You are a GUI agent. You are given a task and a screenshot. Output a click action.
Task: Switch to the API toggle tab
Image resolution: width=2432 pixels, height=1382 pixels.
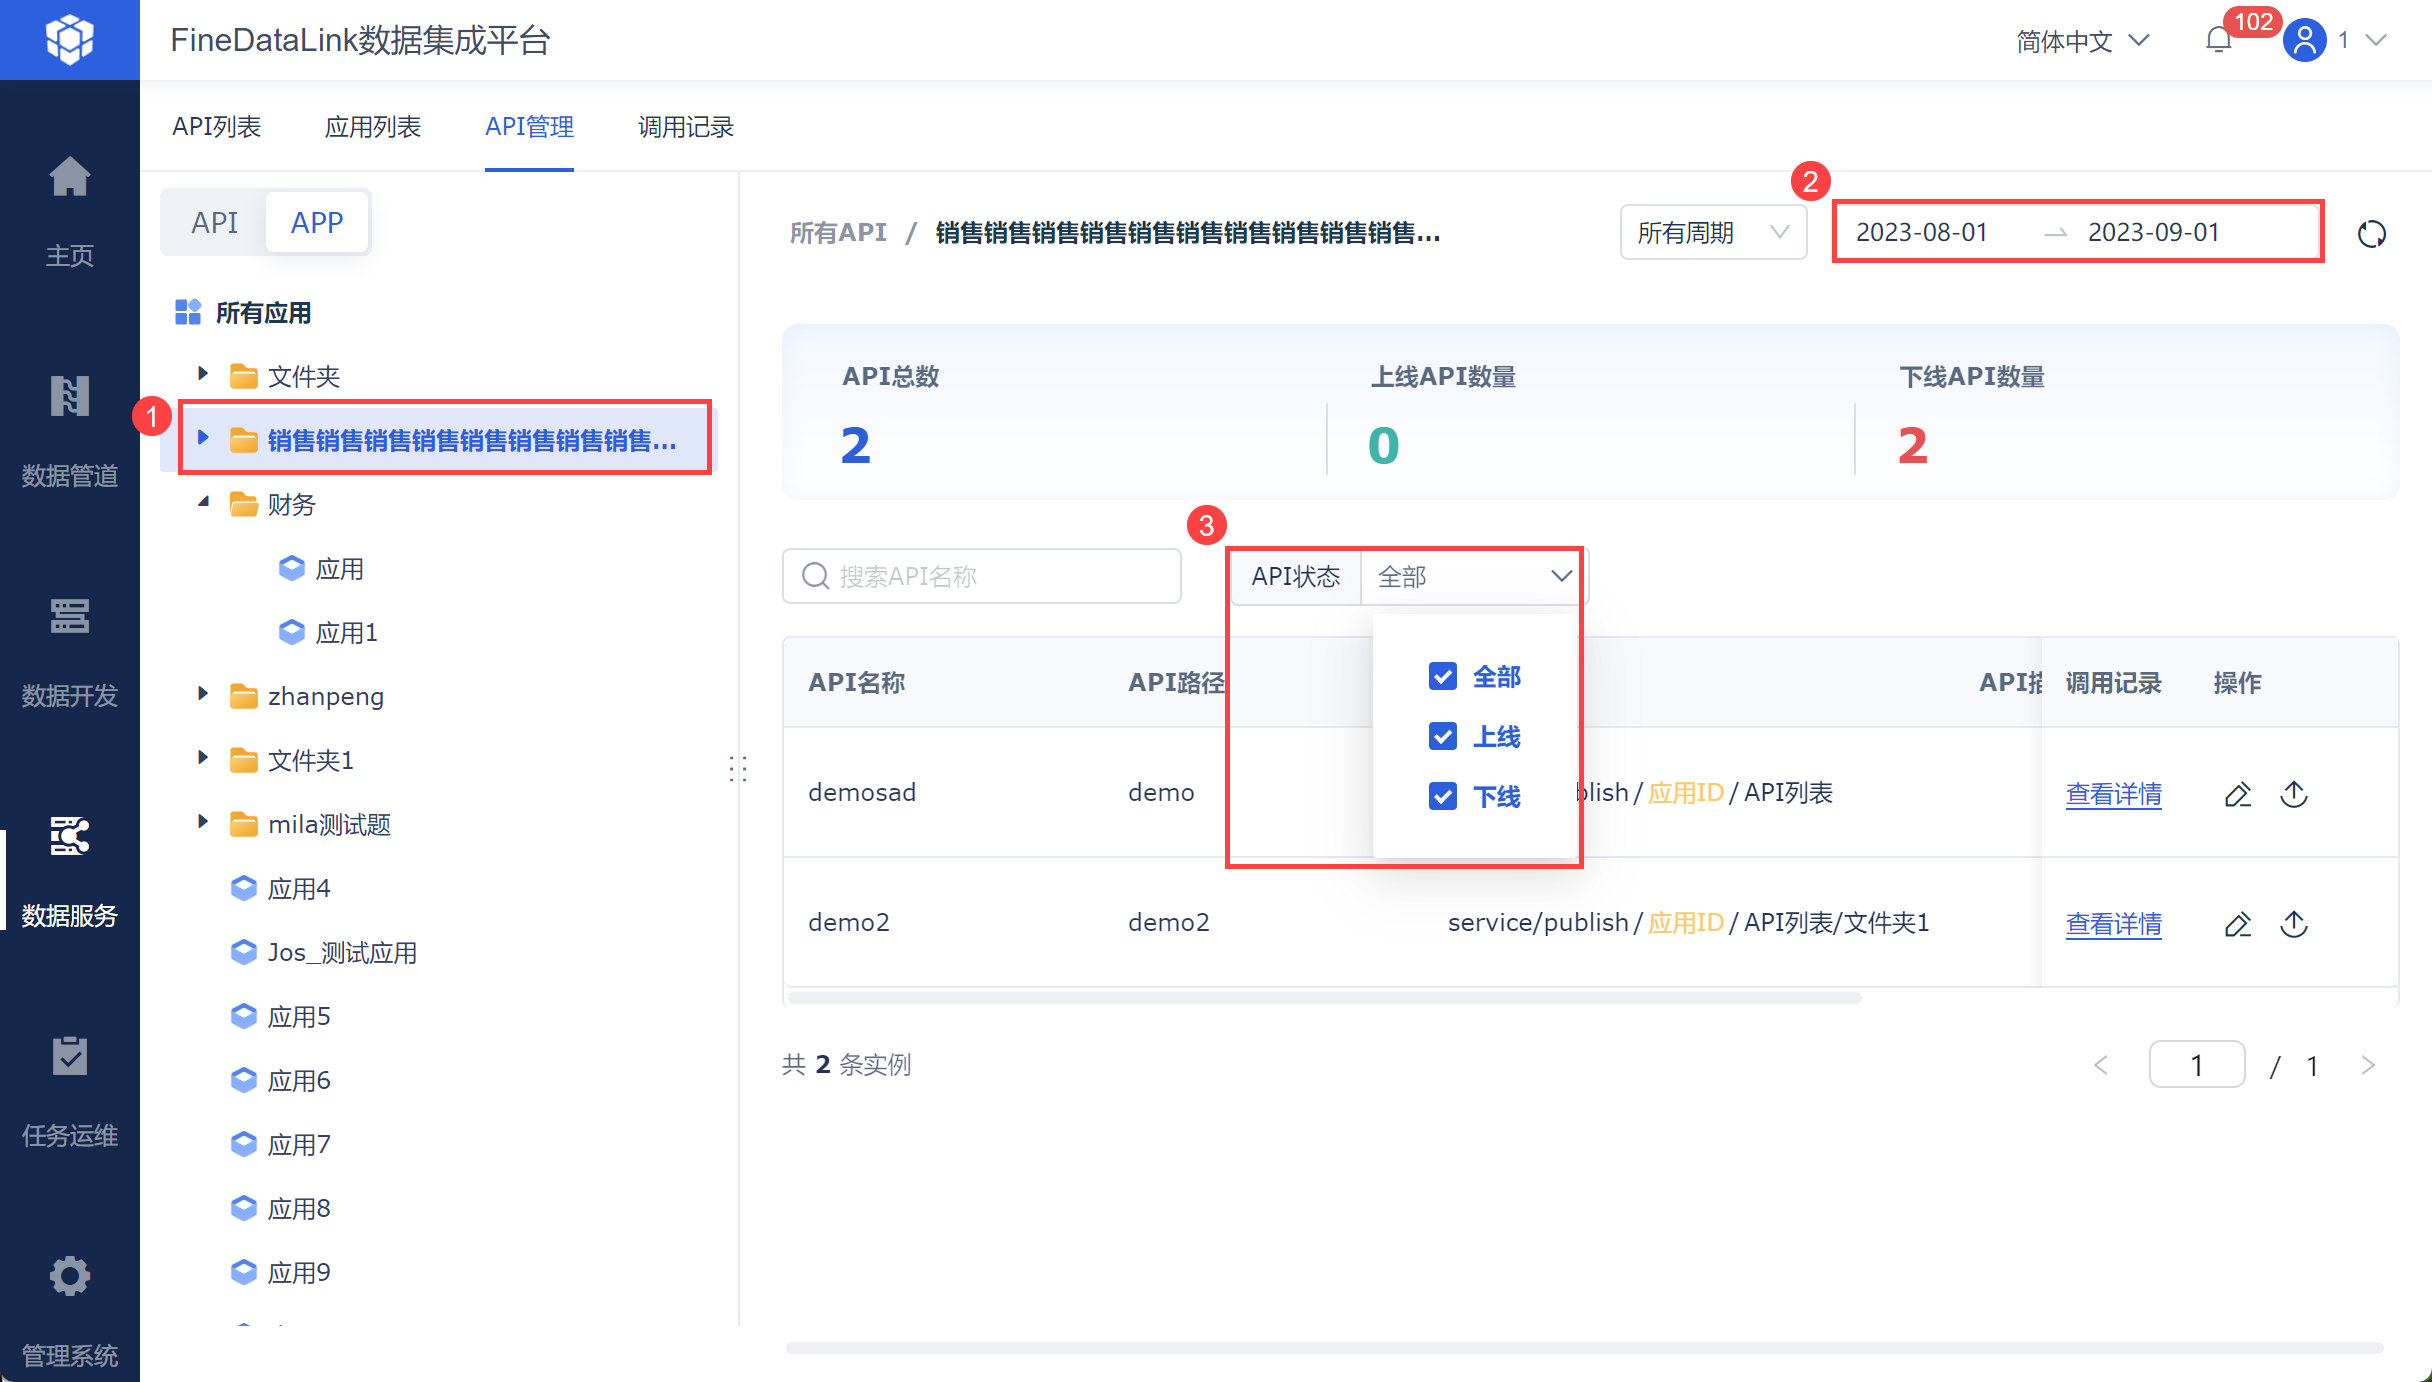[x=214, y=222]
